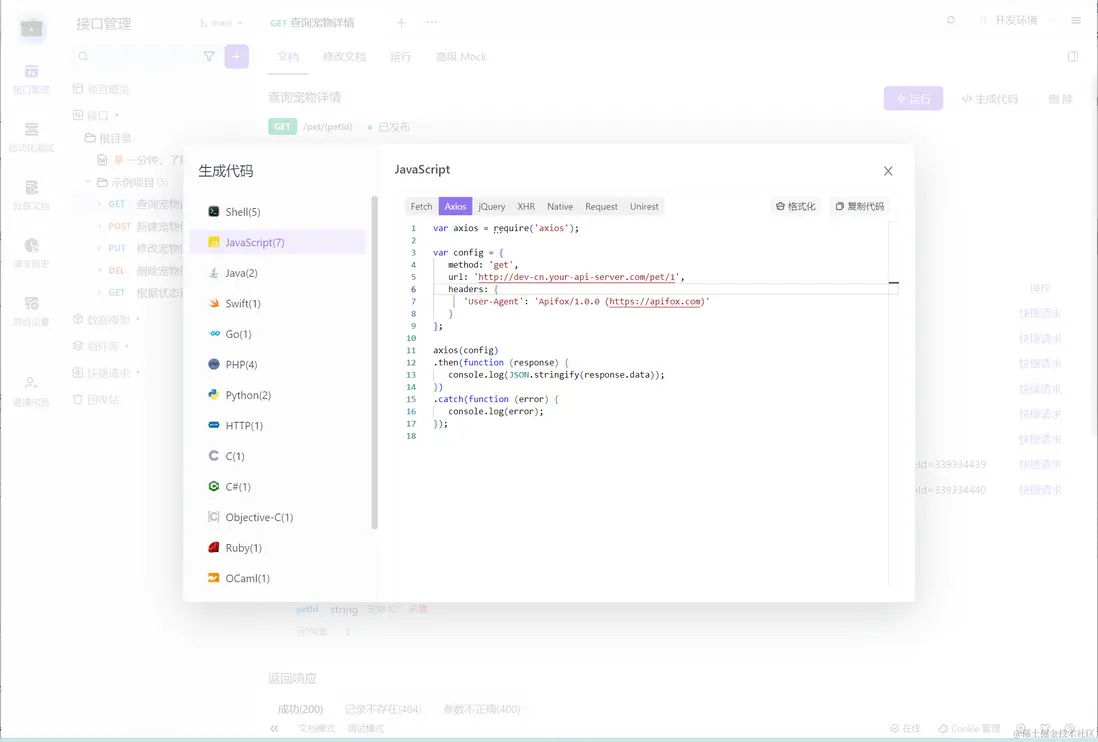
Task: Open the Cookie 管理 link
Action: [x=969, y=729]
